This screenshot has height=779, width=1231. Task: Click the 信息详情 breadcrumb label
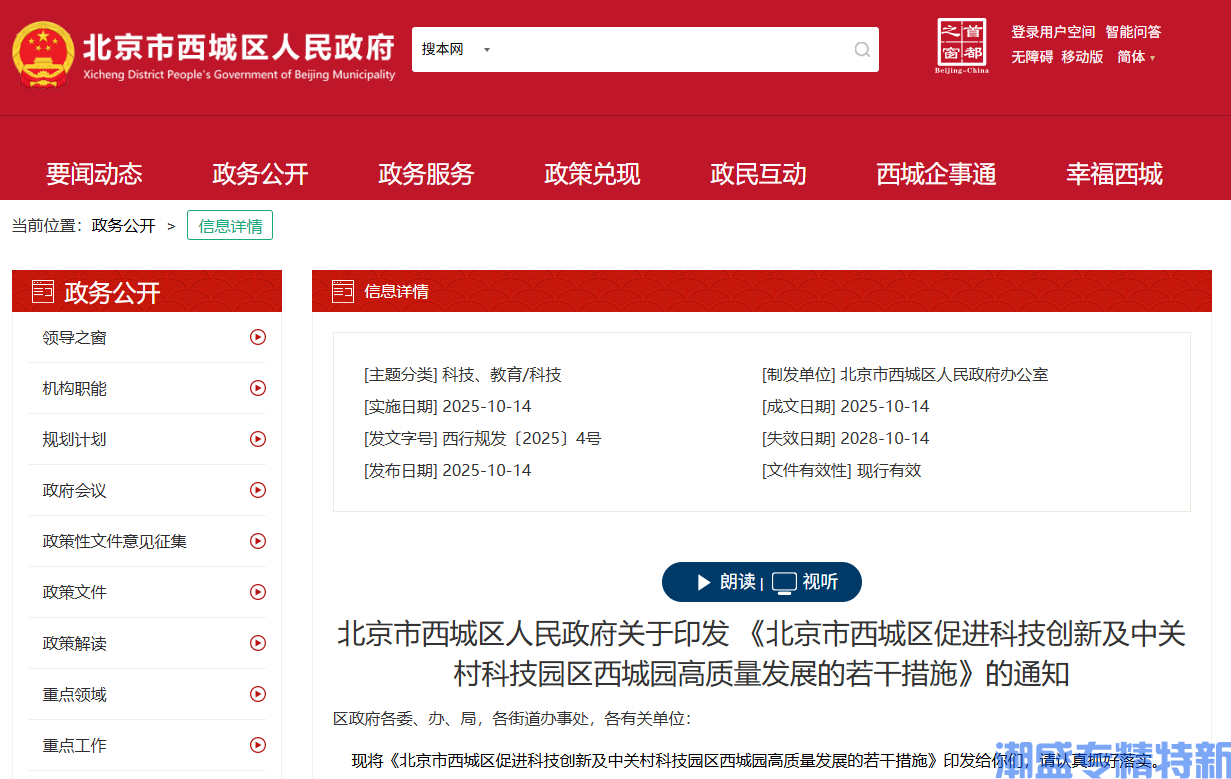tap(229, 225)
